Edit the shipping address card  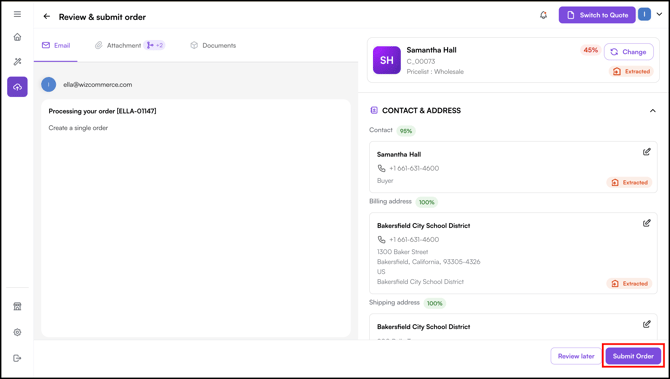[646, 324]
